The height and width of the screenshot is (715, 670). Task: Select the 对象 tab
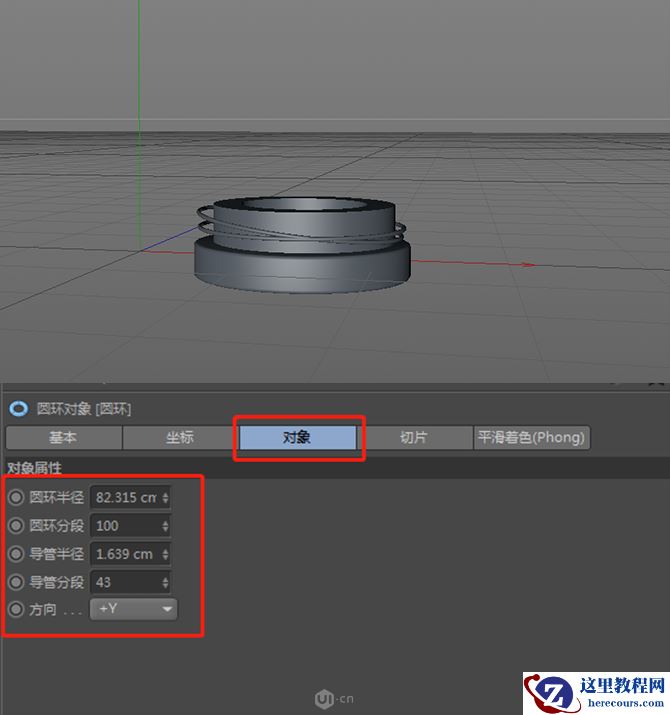click(x=297, y=437)
